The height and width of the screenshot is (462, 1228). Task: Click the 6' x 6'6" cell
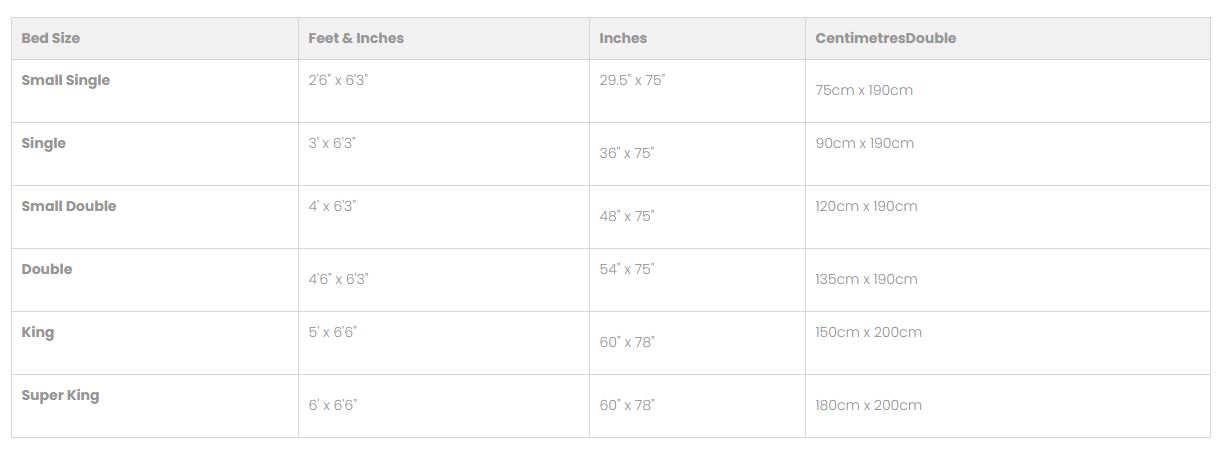point(333,405)
